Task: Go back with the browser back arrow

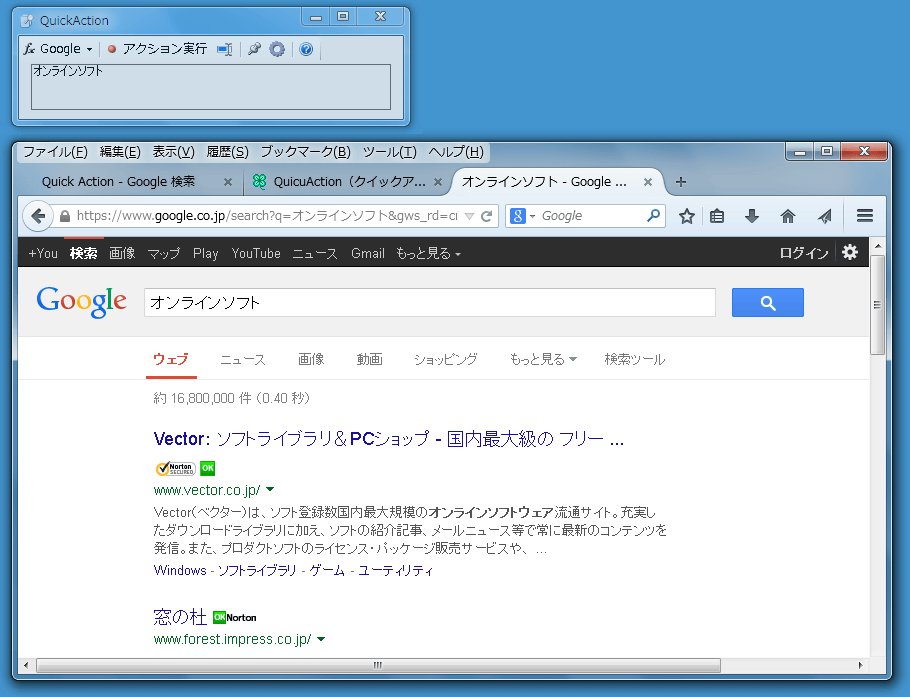Action: pos(38,216)
